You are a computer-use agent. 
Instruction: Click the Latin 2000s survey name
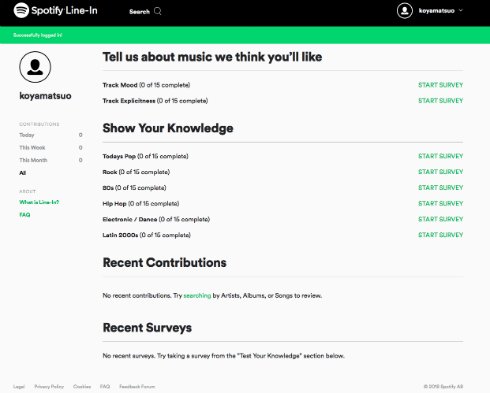point(120,235)
